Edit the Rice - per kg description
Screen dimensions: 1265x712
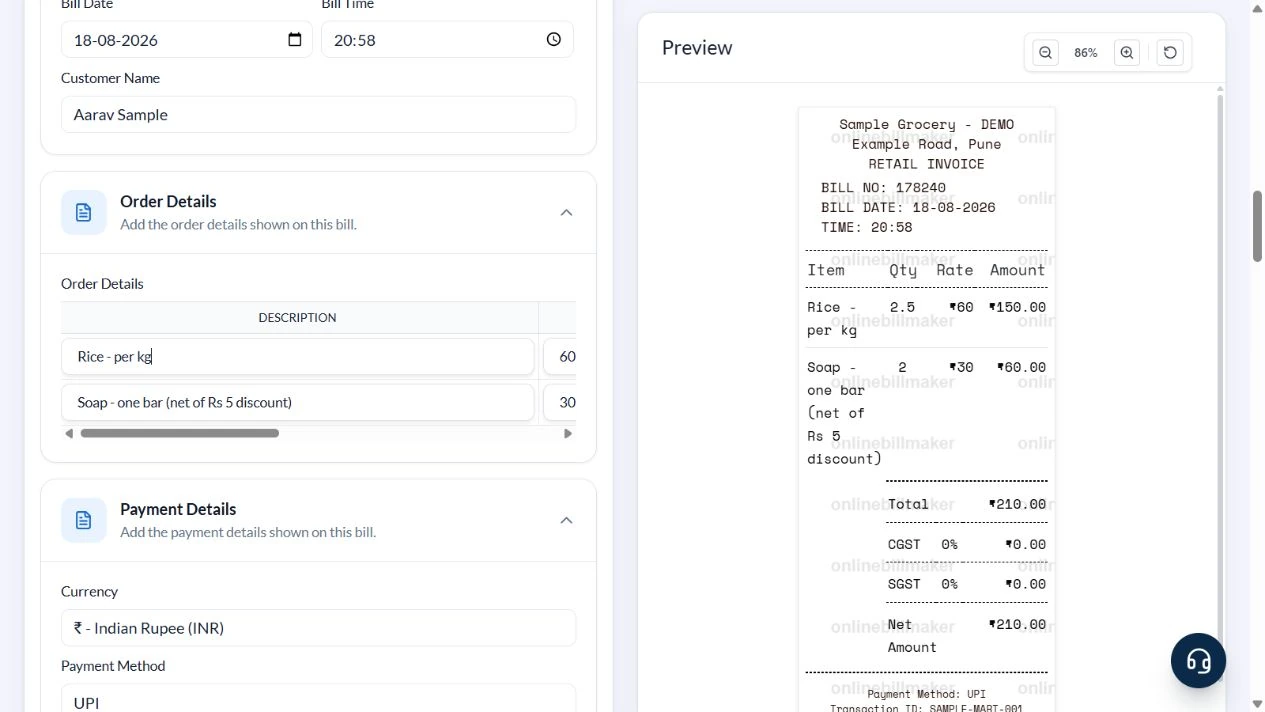(x=298, y=356)
